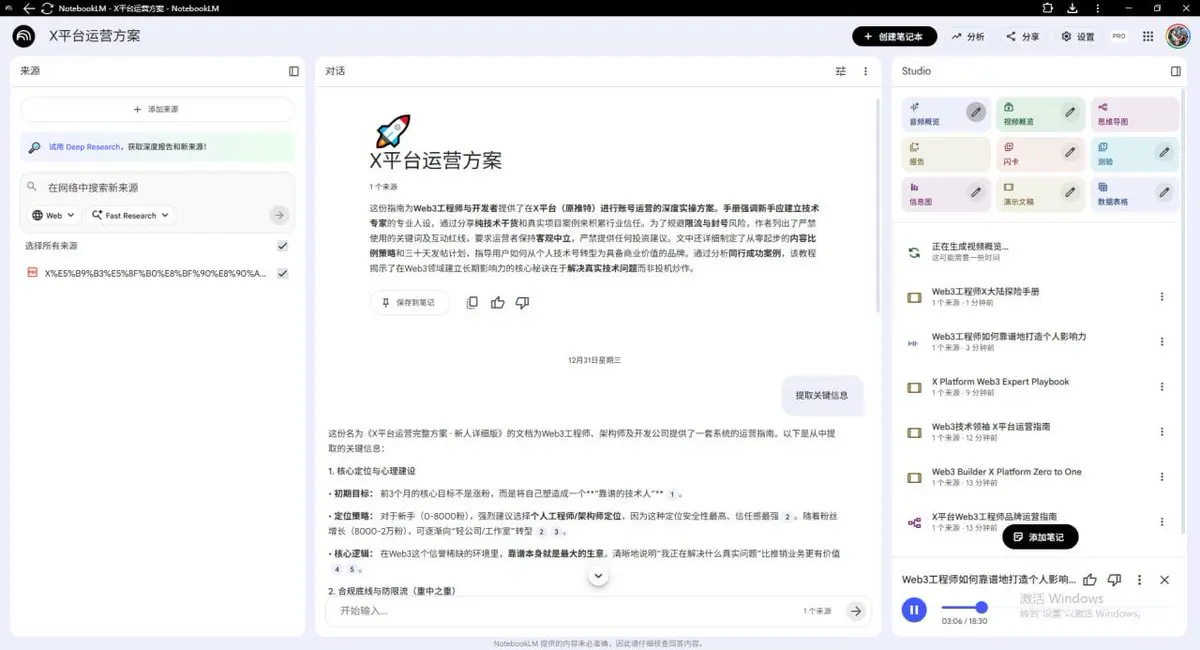Check the 选择所有来源 select-all checkbox
1200x650 pixels.
[x=282, y=245]
